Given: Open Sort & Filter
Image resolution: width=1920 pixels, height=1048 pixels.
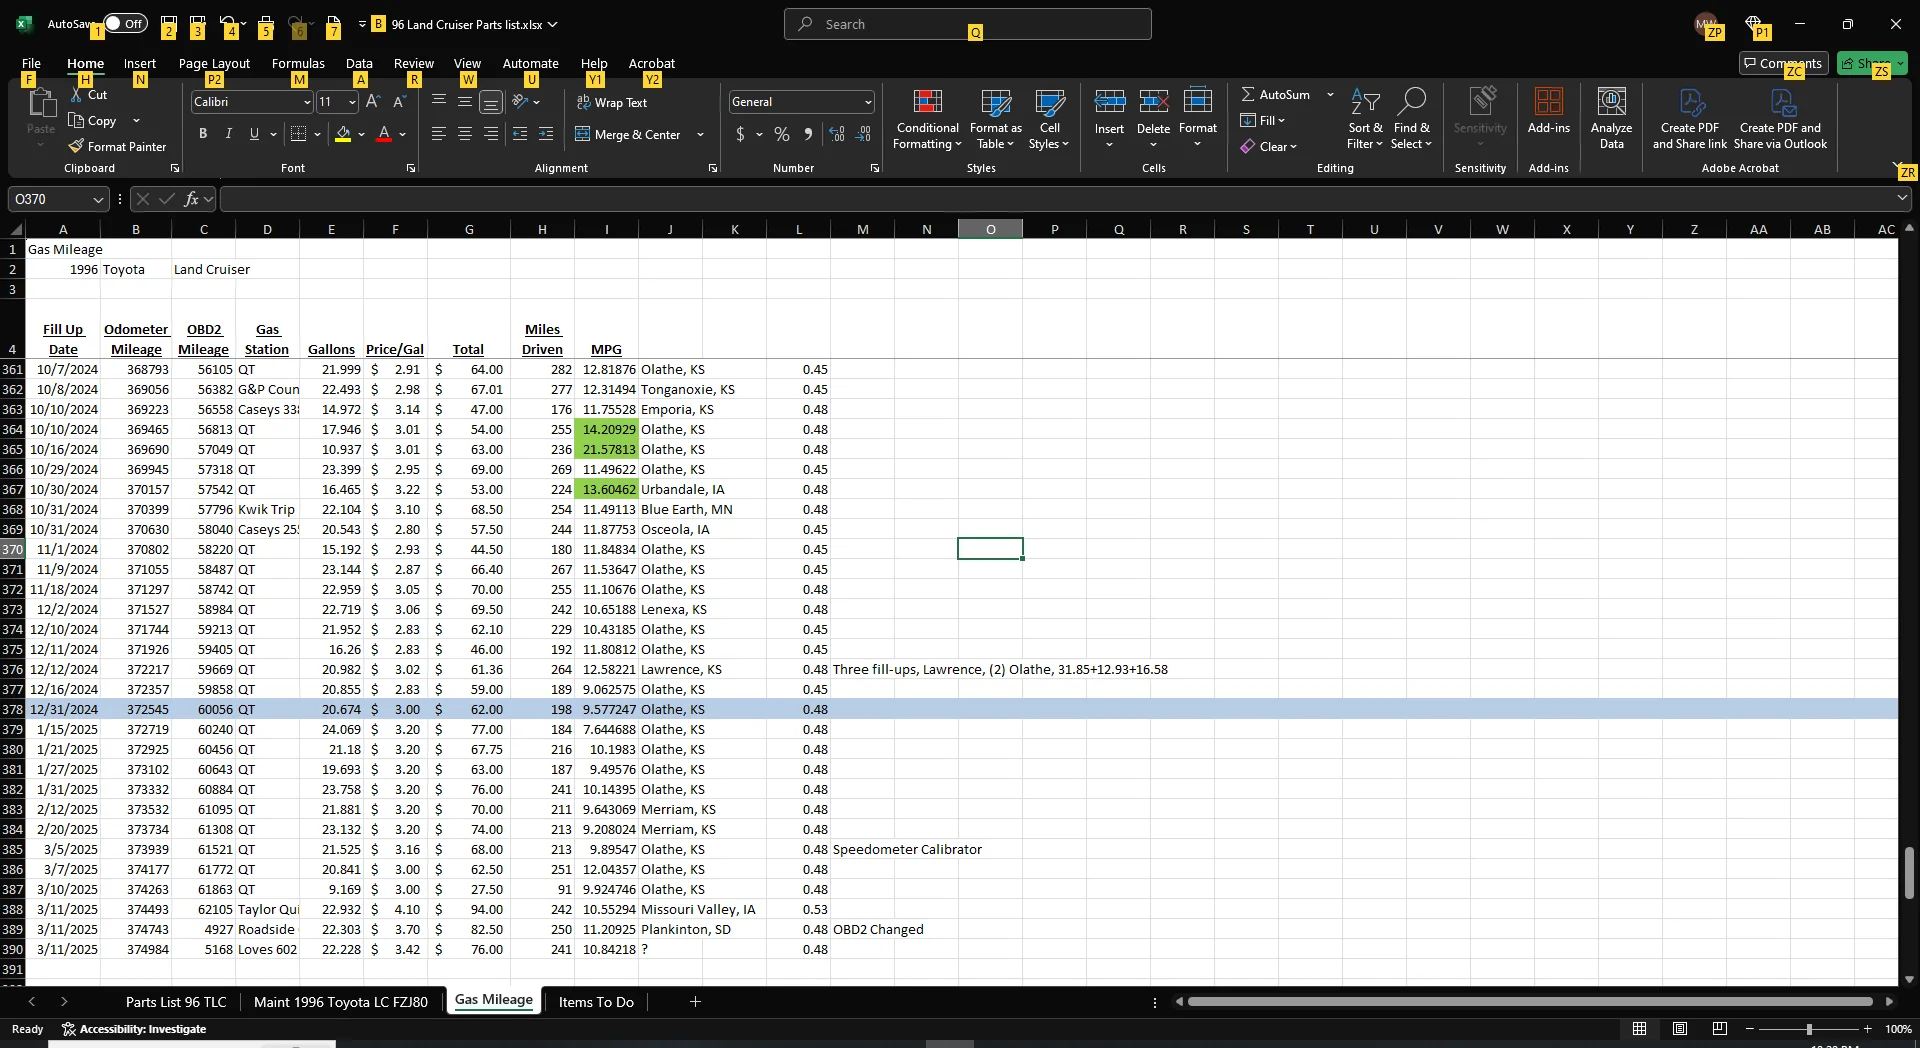Looking at the screenshot, I should (1365, 120).
